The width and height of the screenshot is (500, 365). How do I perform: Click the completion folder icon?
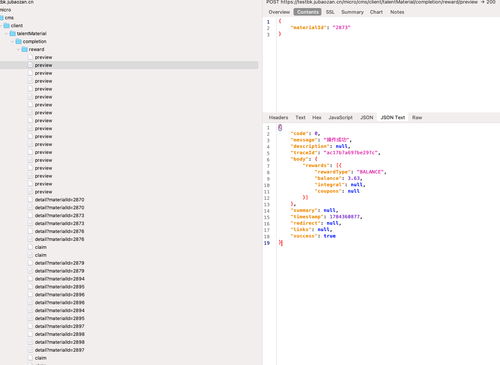point(19,41)
